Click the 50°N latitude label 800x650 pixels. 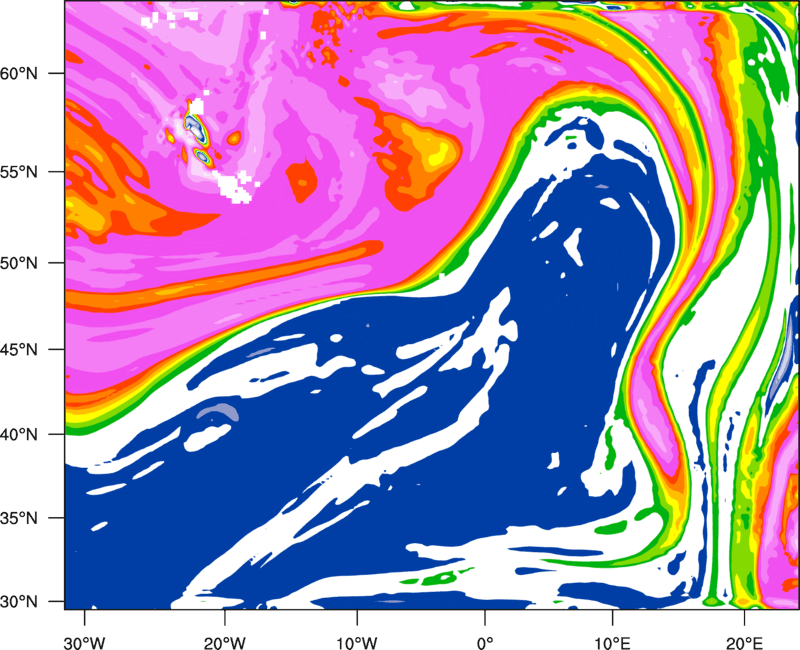[19, 263]
